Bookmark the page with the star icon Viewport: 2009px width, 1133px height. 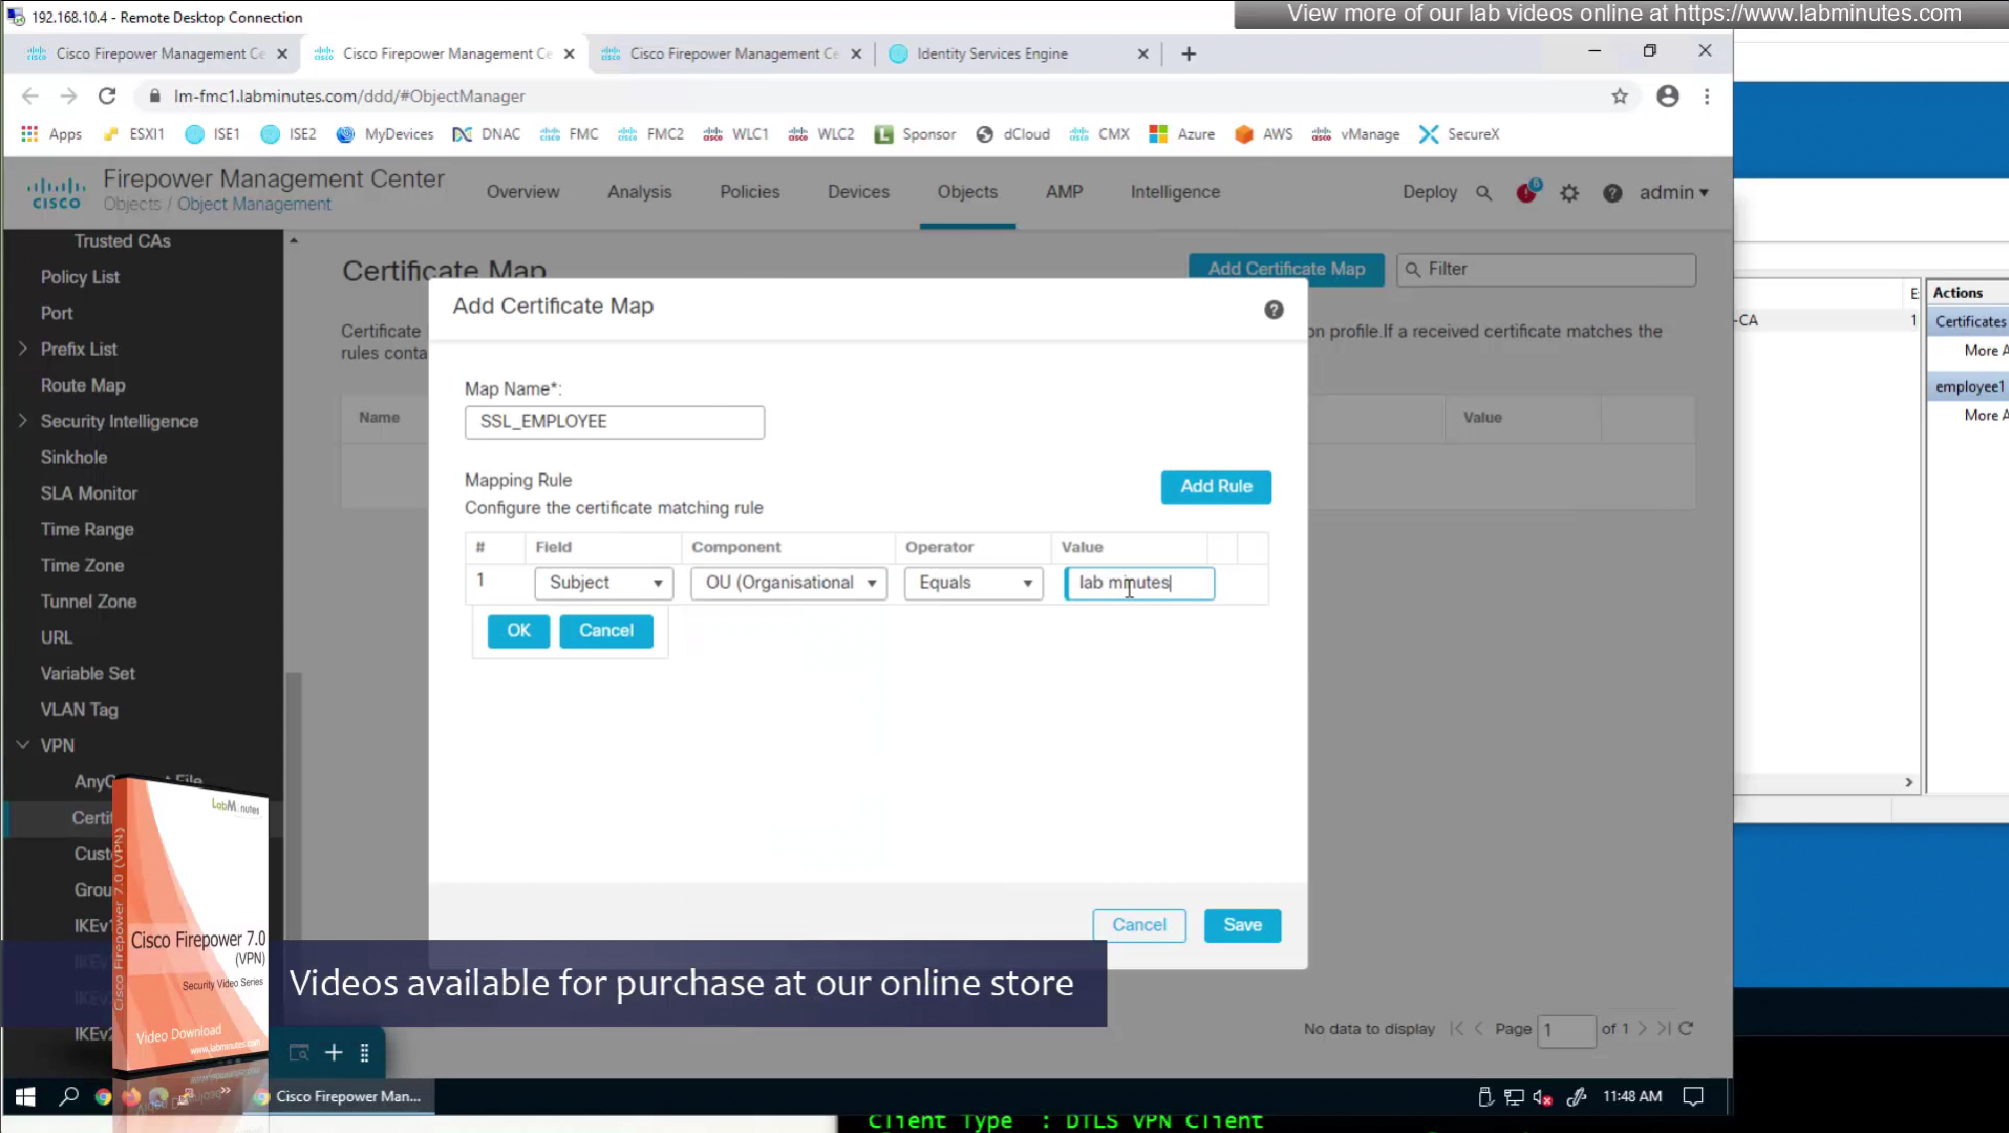(x=1619, y=96)
